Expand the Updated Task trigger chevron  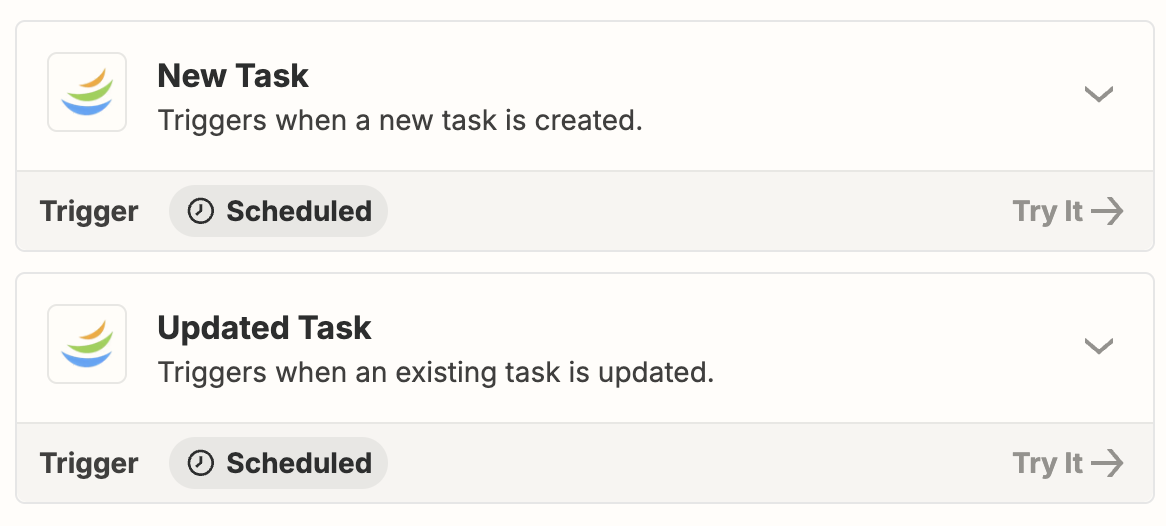pyautogui.click(x=1098, y=346)
